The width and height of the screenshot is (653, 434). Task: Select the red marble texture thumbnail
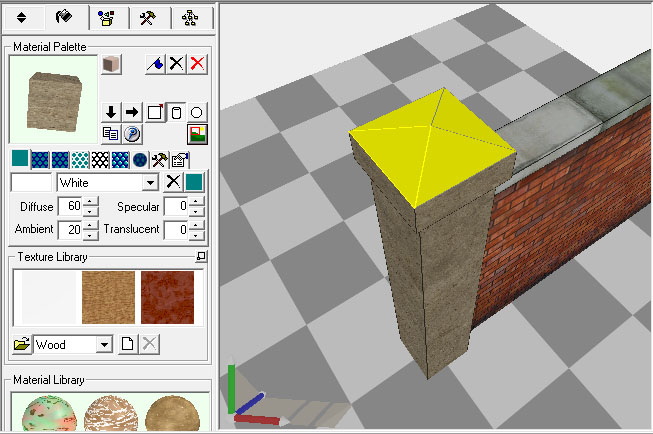[x=166, y=297]
